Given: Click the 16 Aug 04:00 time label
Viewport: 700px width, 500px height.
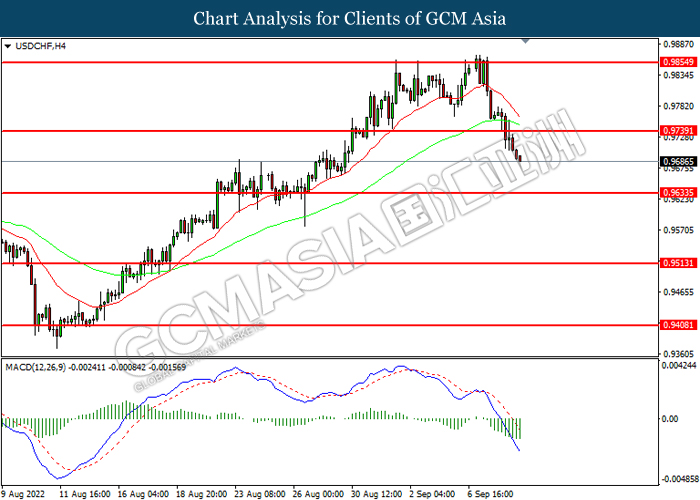Looking at the screenshot, I should [x=143, y=494].
